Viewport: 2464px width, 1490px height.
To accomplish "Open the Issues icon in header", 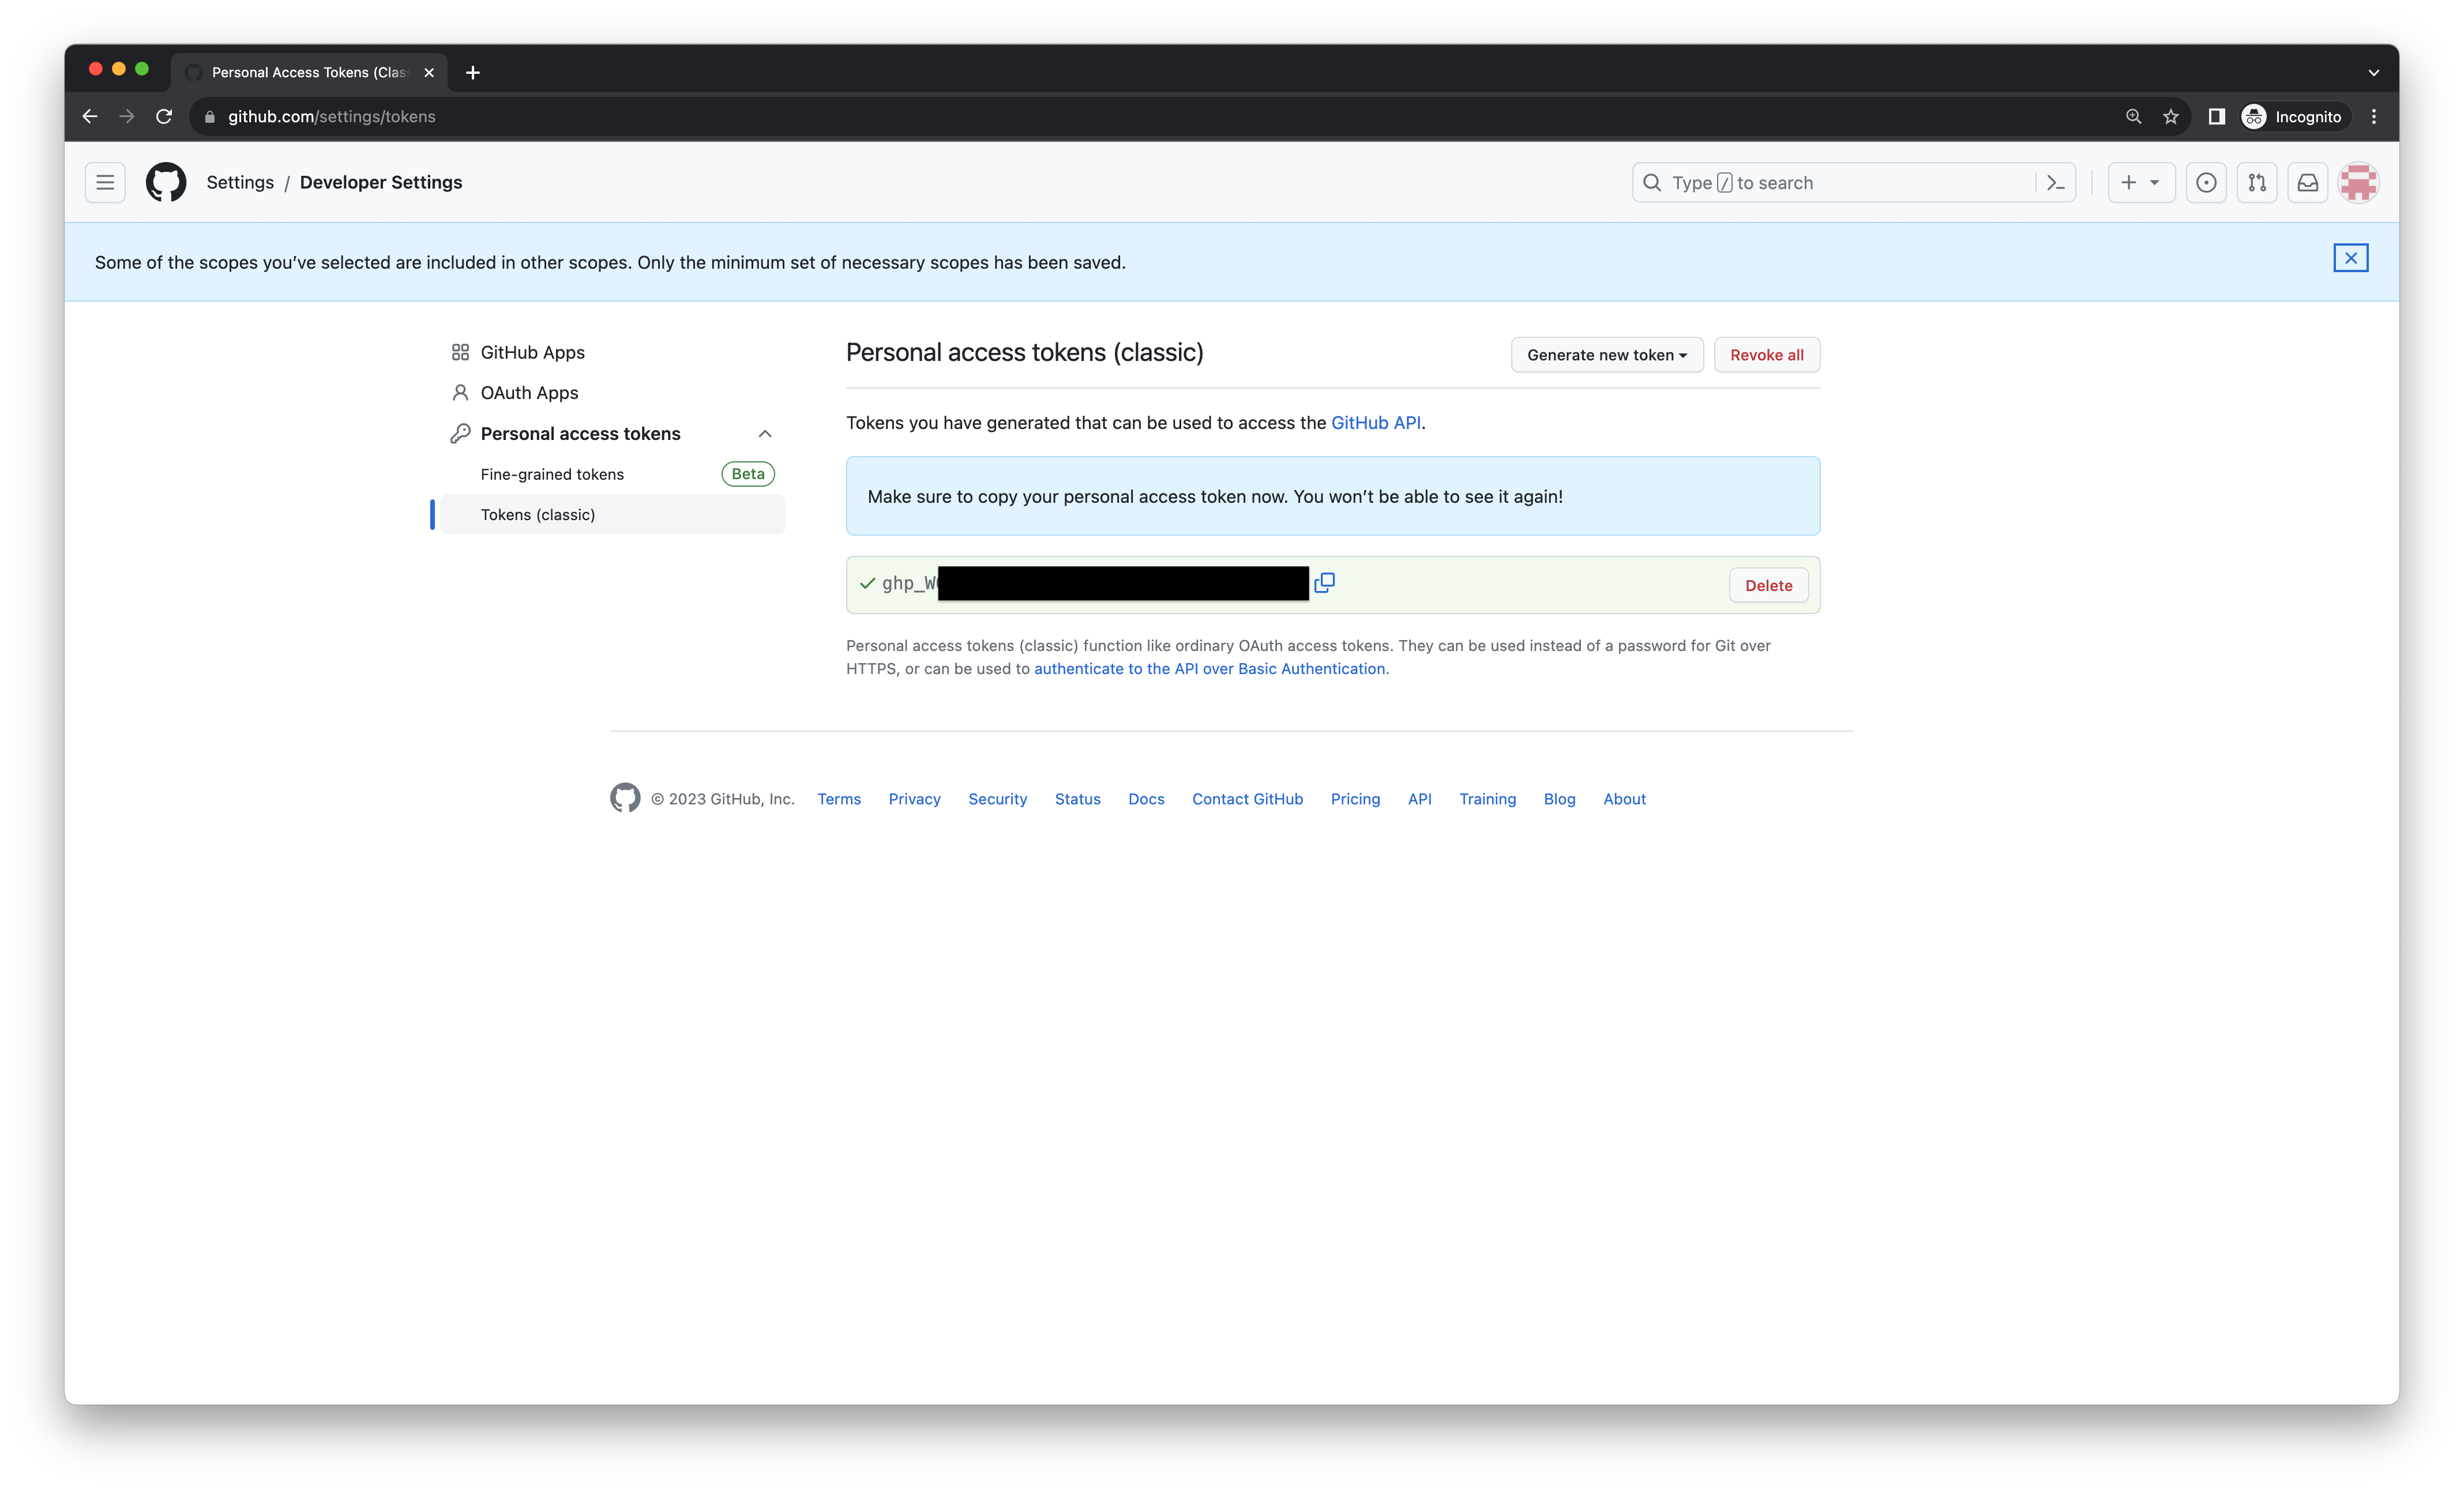I will [2206, 182].
